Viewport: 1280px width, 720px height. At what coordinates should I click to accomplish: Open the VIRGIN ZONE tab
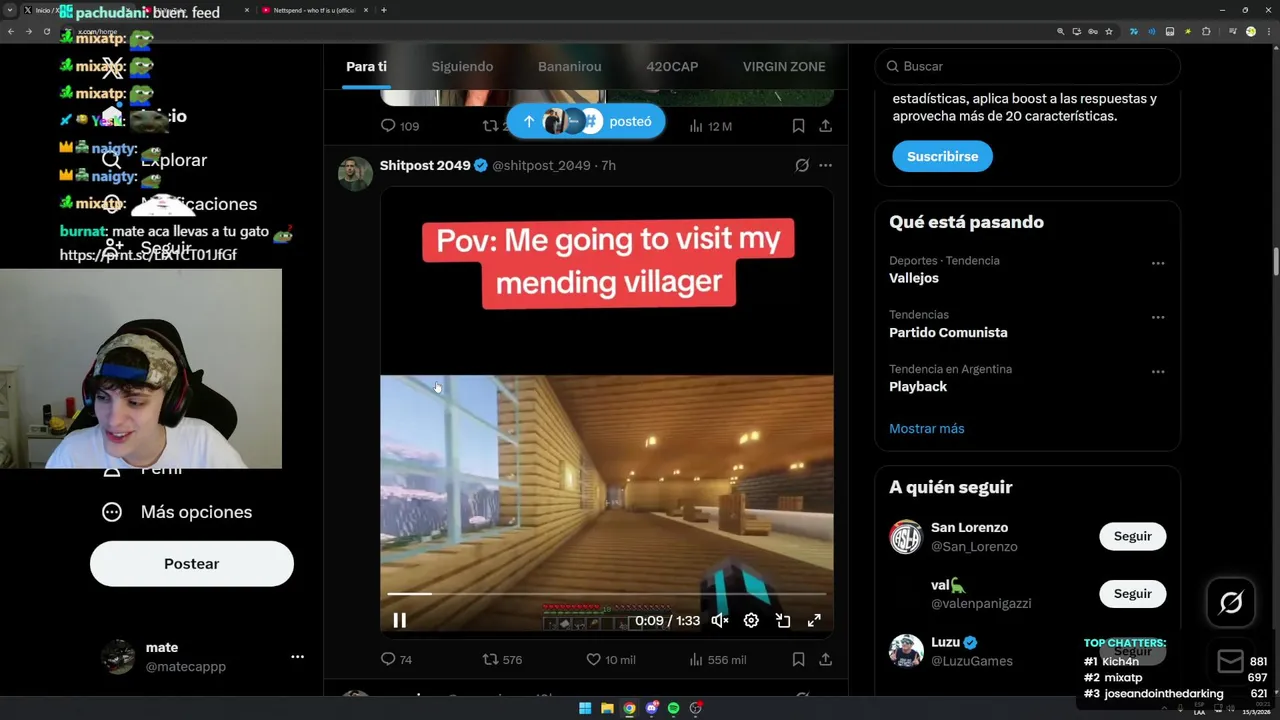[784, 66]
